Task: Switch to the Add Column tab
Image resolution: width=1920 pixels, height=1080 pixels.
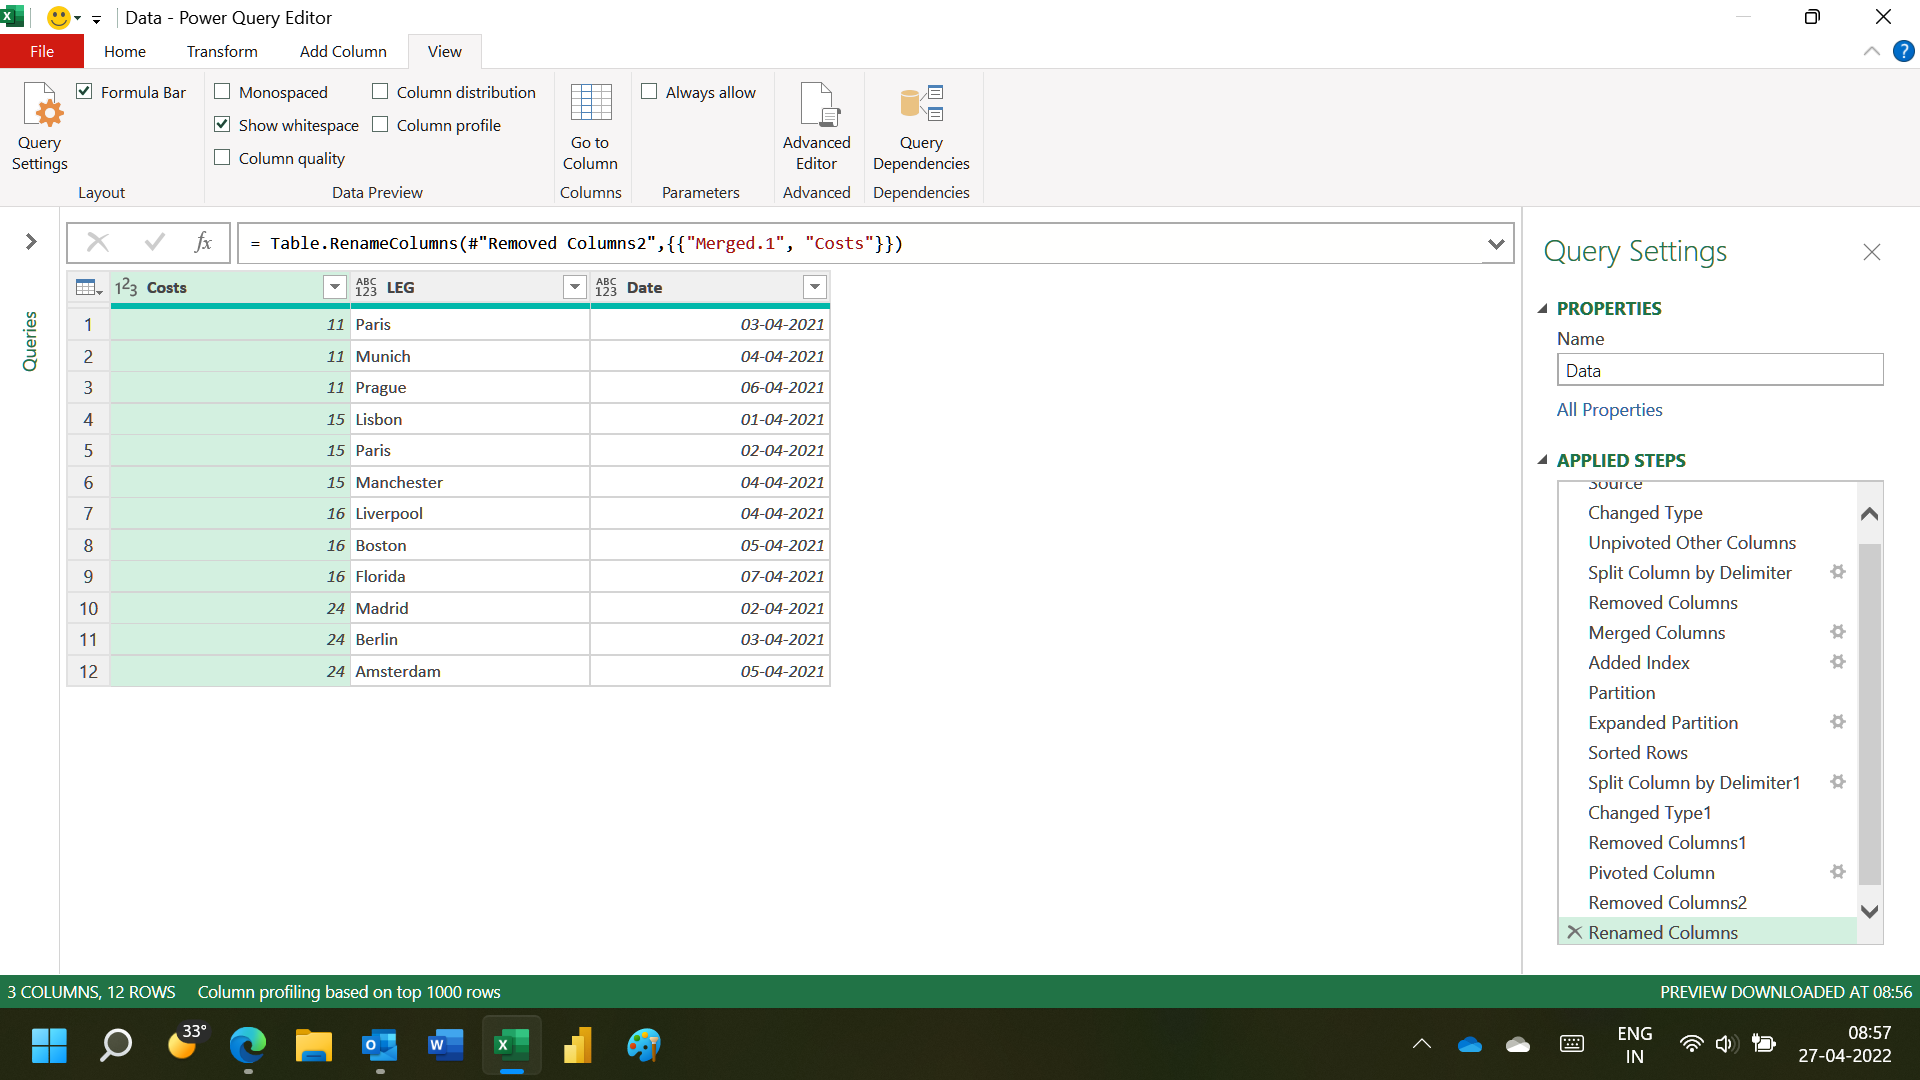Action: coord(343,51)
